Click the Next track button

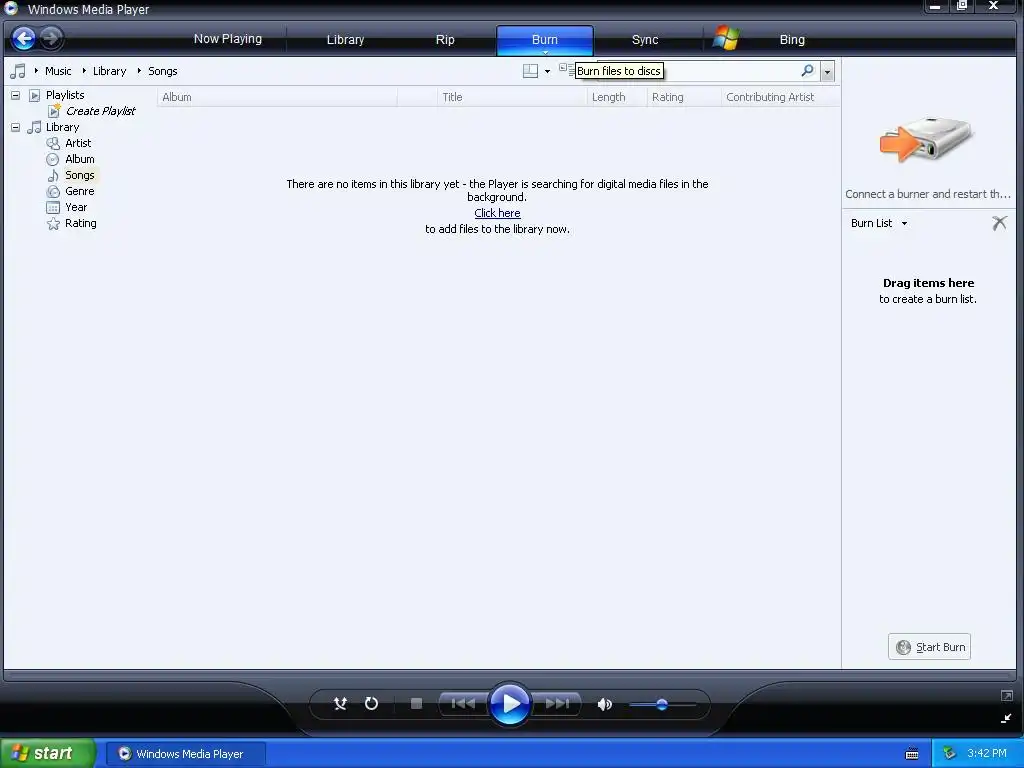pos(556,703)
